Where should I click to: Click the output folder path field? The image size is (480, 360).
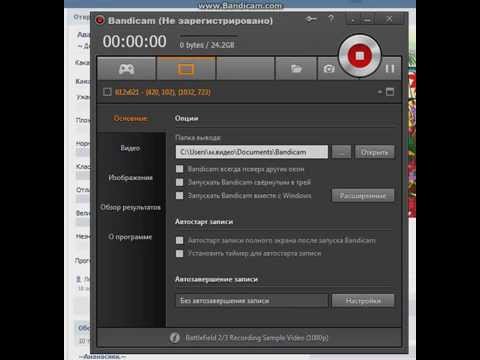[x=252, y=152]
